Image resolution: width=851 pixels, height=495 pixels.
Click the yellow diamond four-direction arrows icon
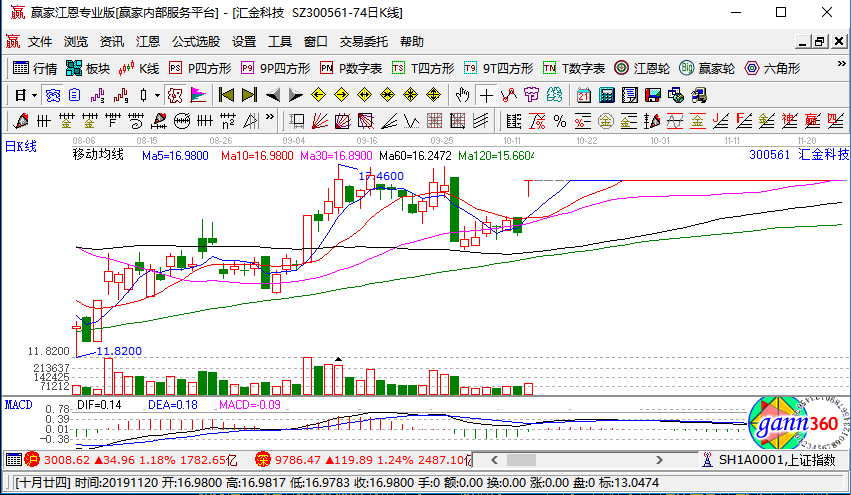point(410,96)
